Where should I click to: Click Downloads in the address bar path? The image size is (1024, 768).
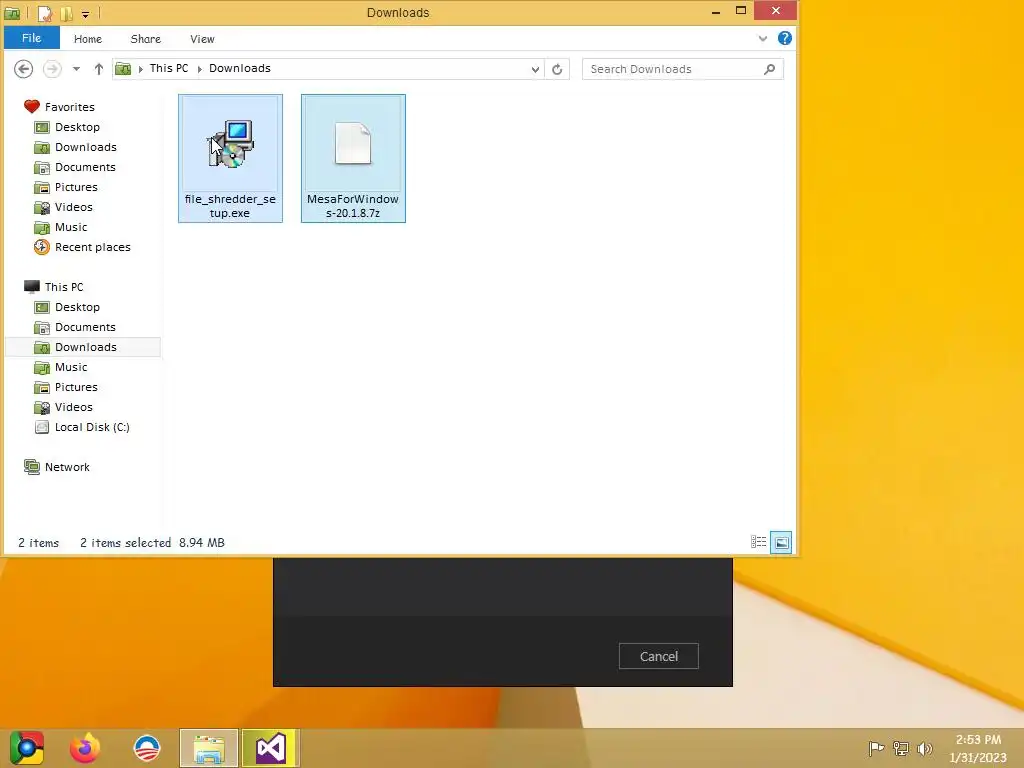pos(240,68)
